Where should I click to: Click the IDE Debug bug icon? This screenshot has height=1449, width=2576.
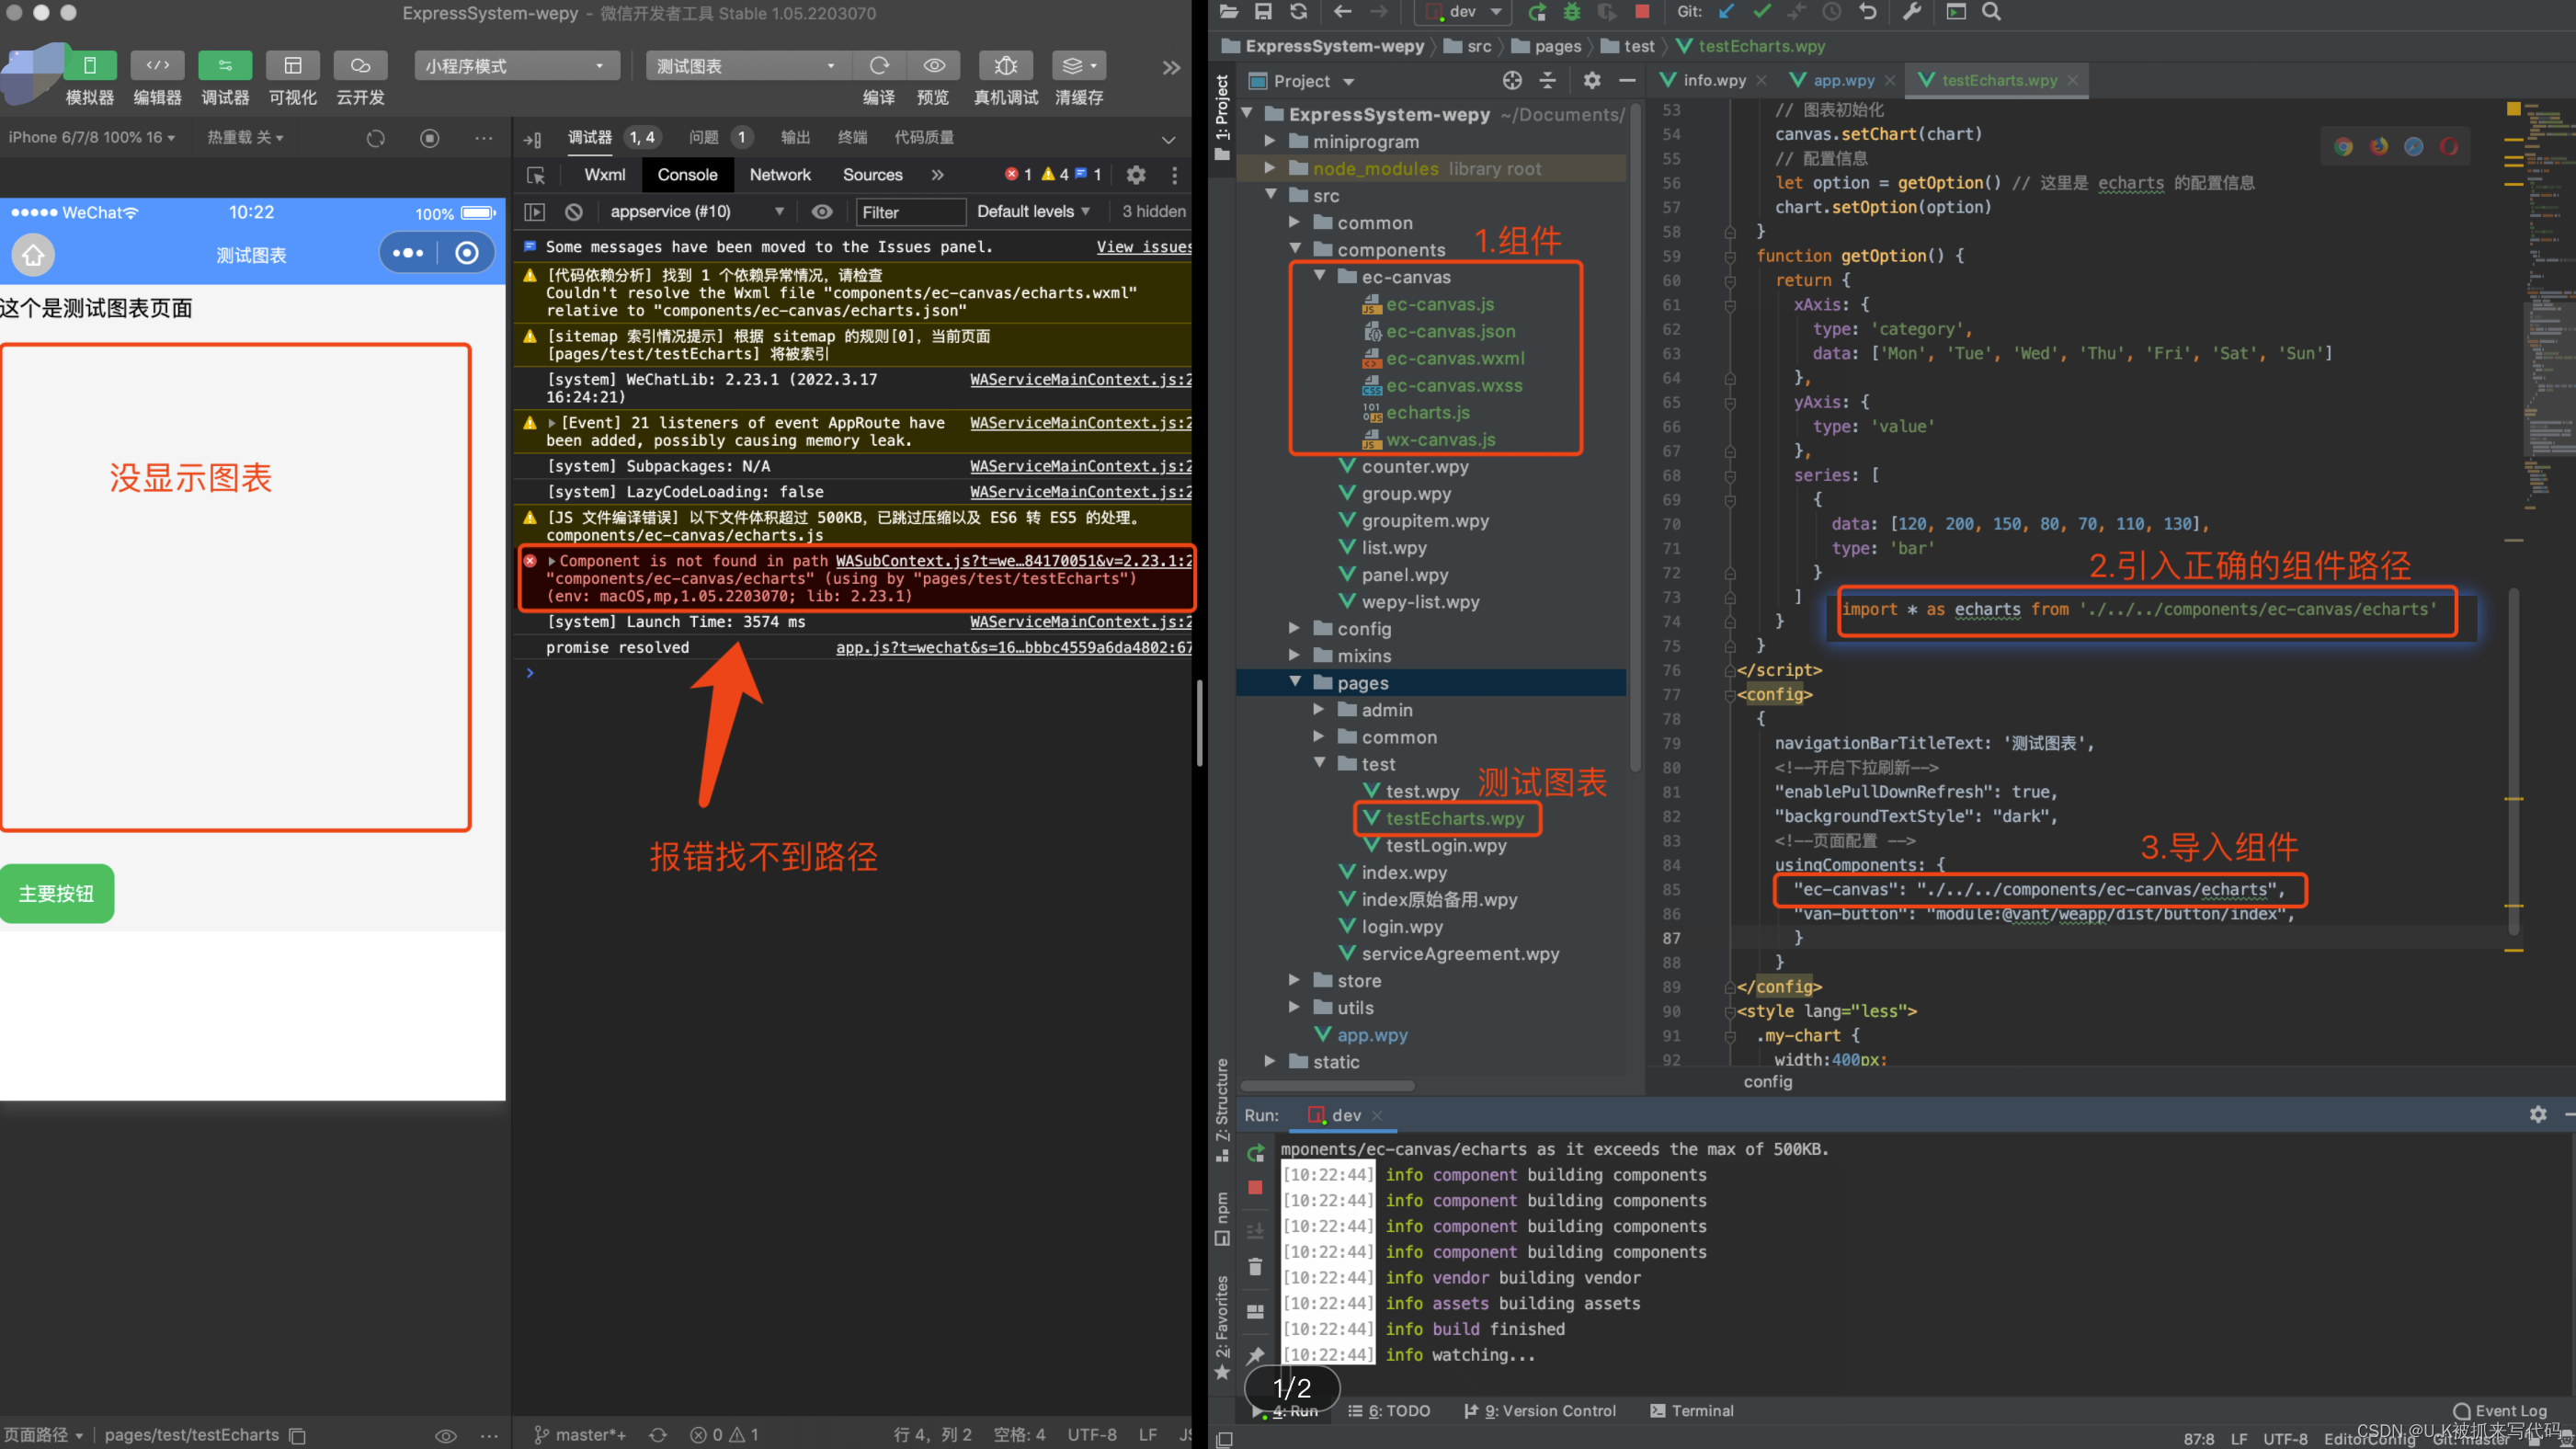(x=1572, y=12)
